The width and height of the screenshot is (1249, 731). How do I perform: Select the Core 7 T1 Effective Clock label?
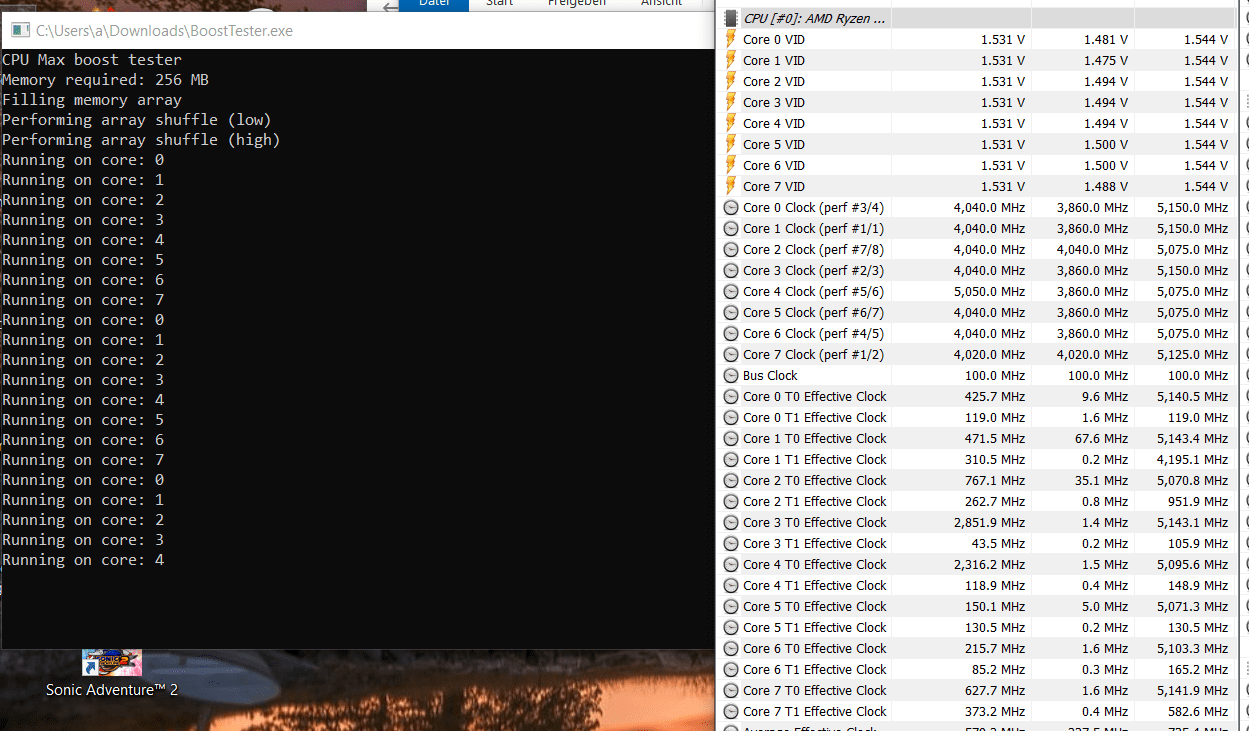click(x=814, y=711)
